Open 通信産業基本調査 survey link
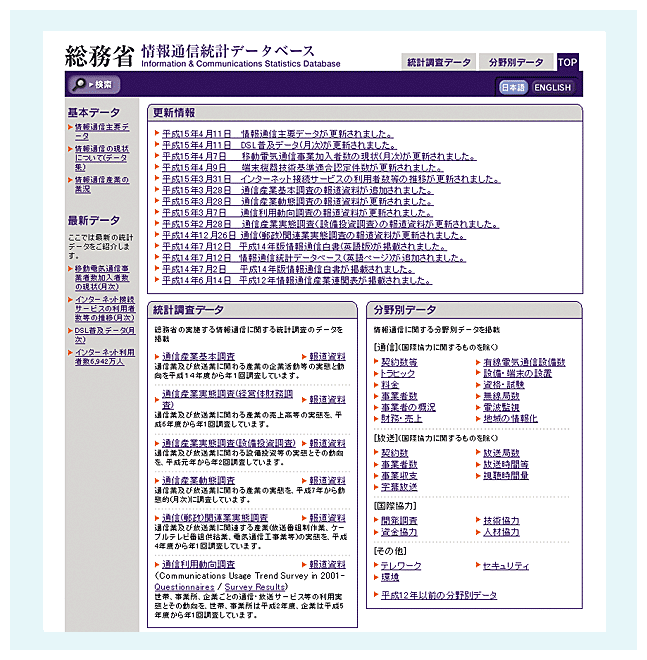The image size is (647, 660). click(198, 356)
